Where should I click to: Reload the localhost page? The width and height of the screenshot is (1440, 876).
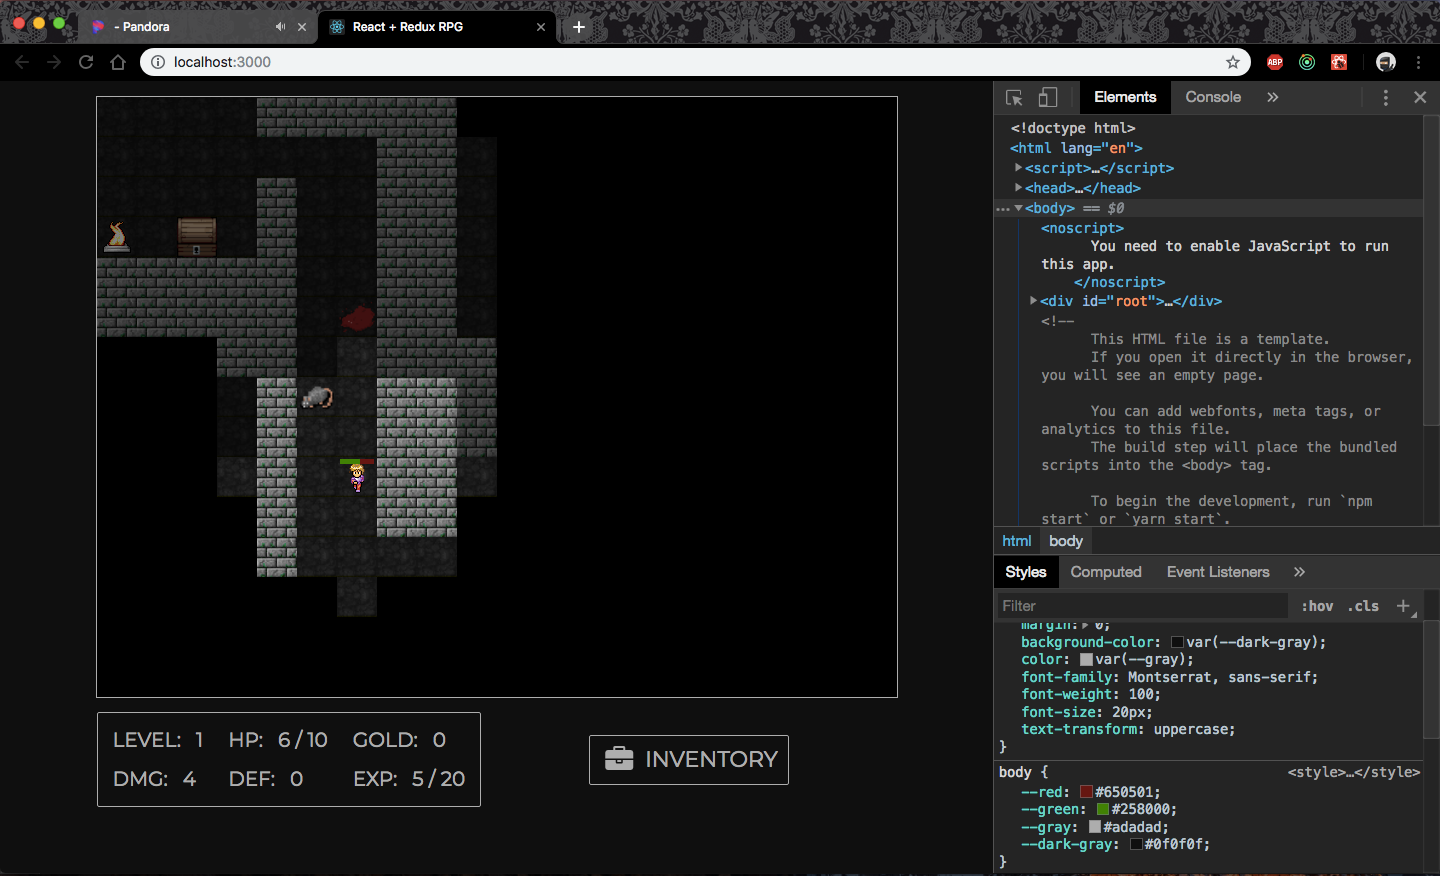86,62
